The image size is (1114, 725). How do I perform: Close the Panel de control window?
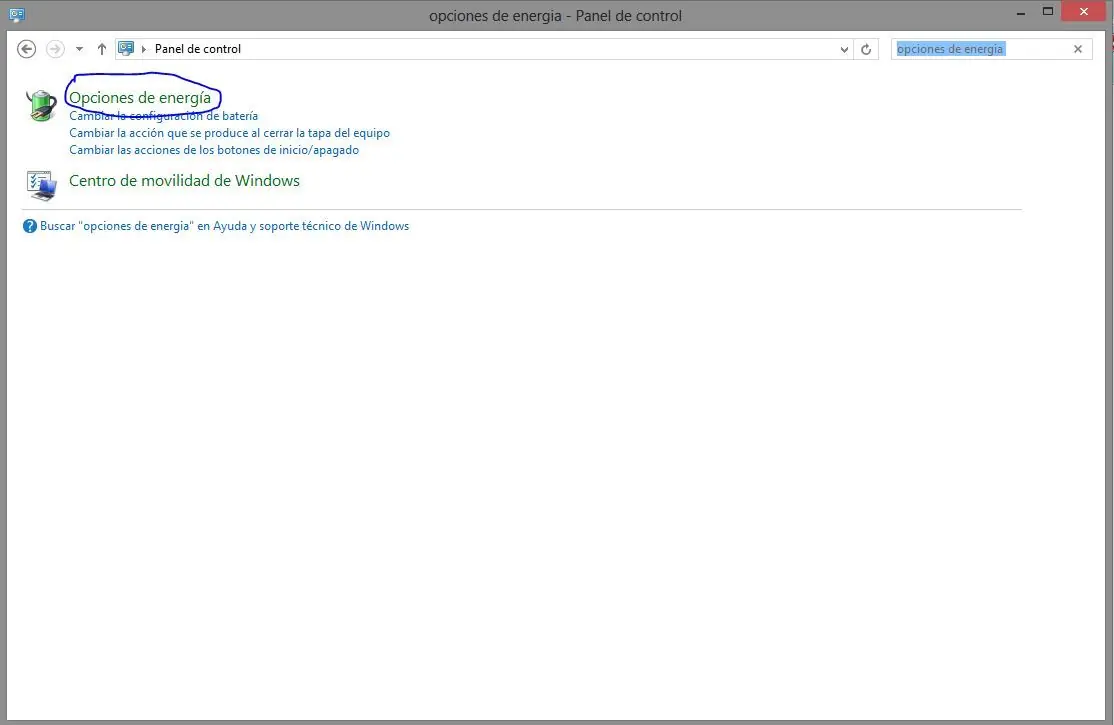click(1083, 11)
